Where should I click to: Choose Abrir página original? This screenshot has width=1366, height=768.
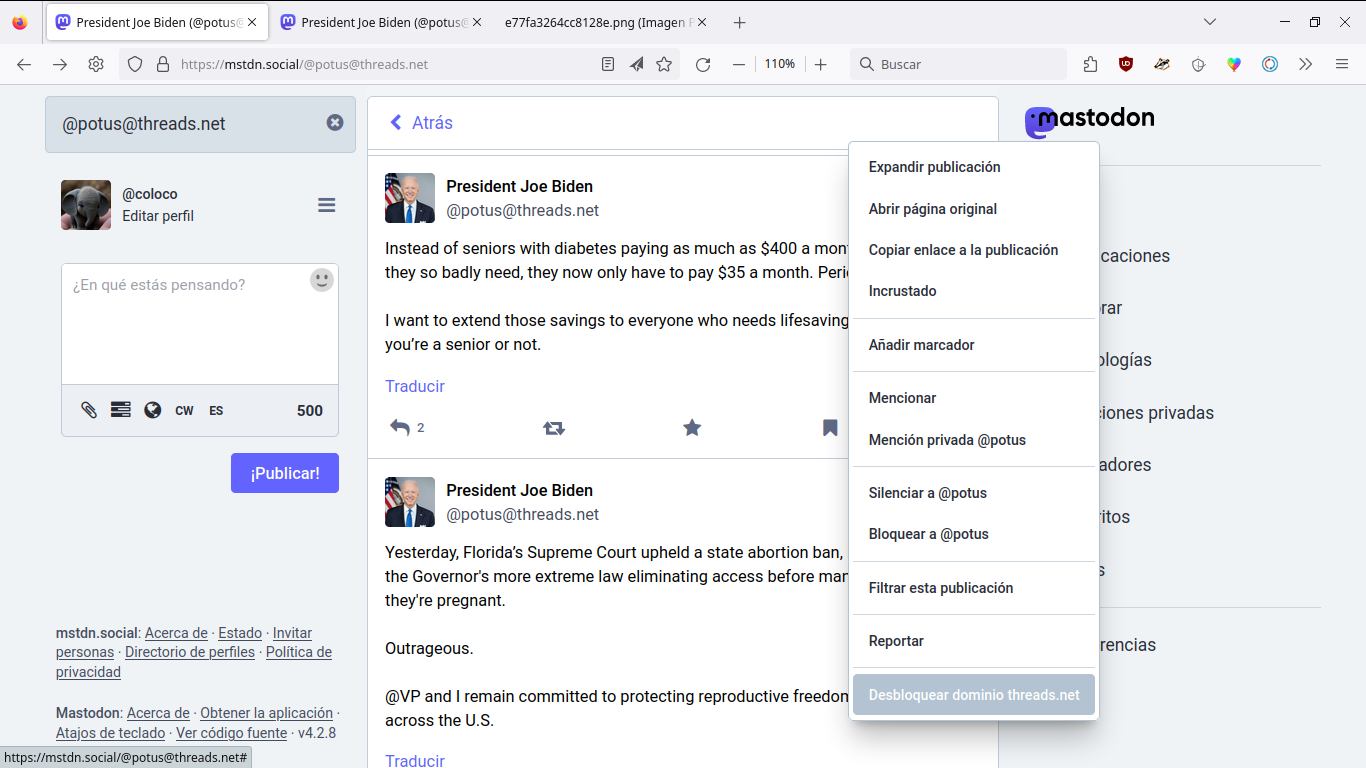(974, 209)
